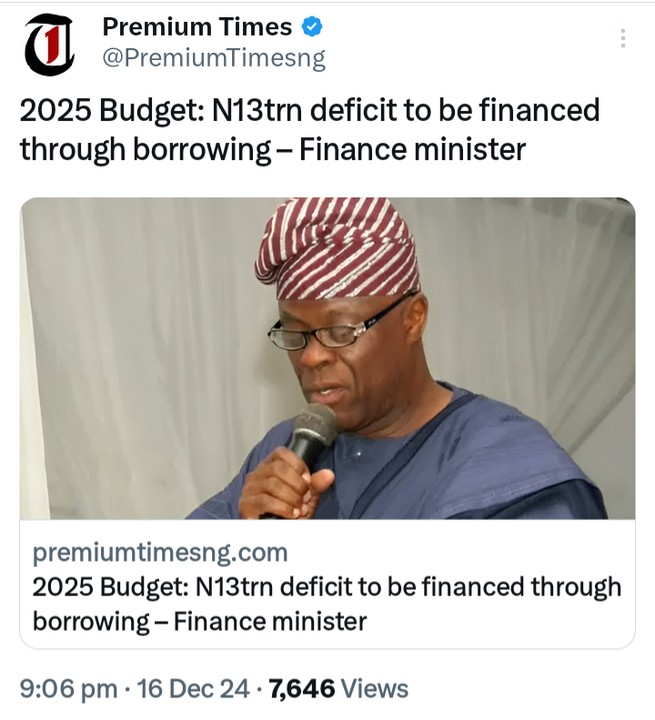Click the 'Views' label beside the count
Image resolution: width=655 pixels, height=720 pixels.
pyautogui.click(x=375, y=689)
